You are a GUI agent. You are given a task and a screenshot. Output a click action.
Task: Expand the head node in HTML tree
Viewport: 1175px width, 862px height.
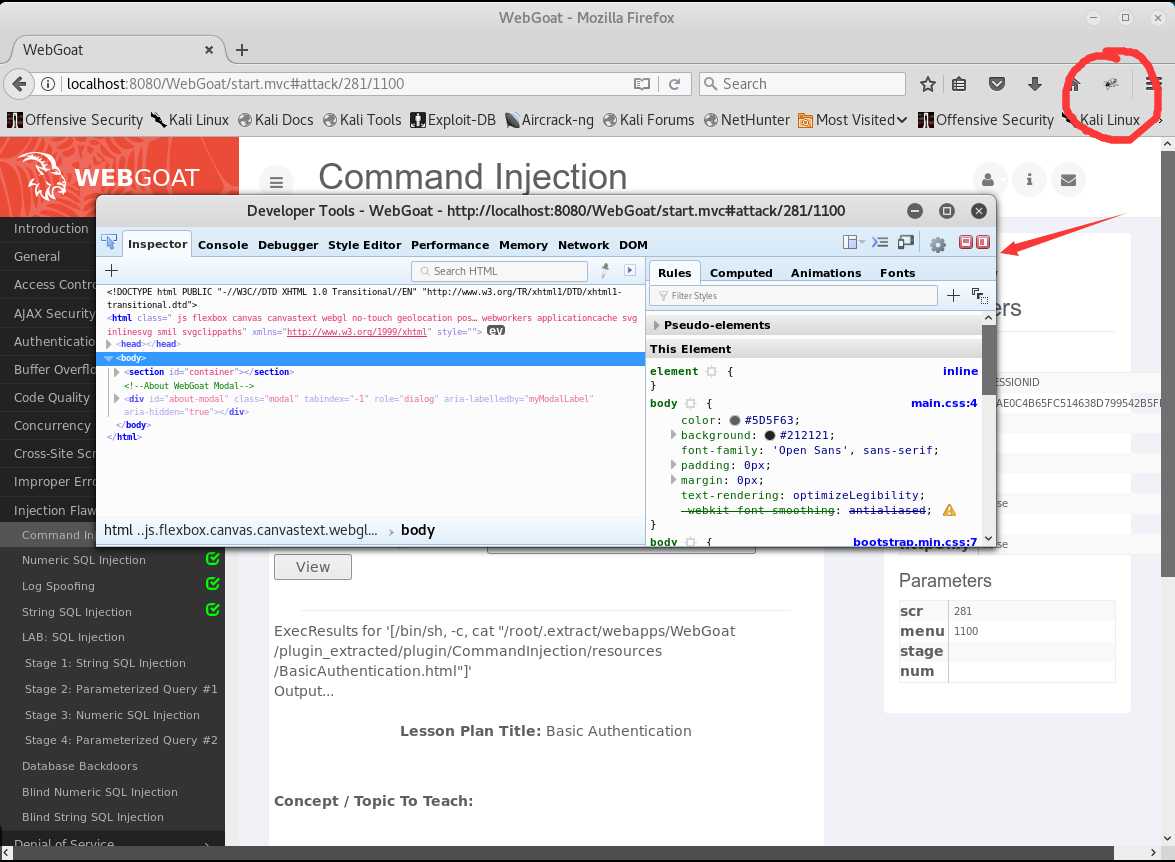pyautogui.click(x=109, y=344)
